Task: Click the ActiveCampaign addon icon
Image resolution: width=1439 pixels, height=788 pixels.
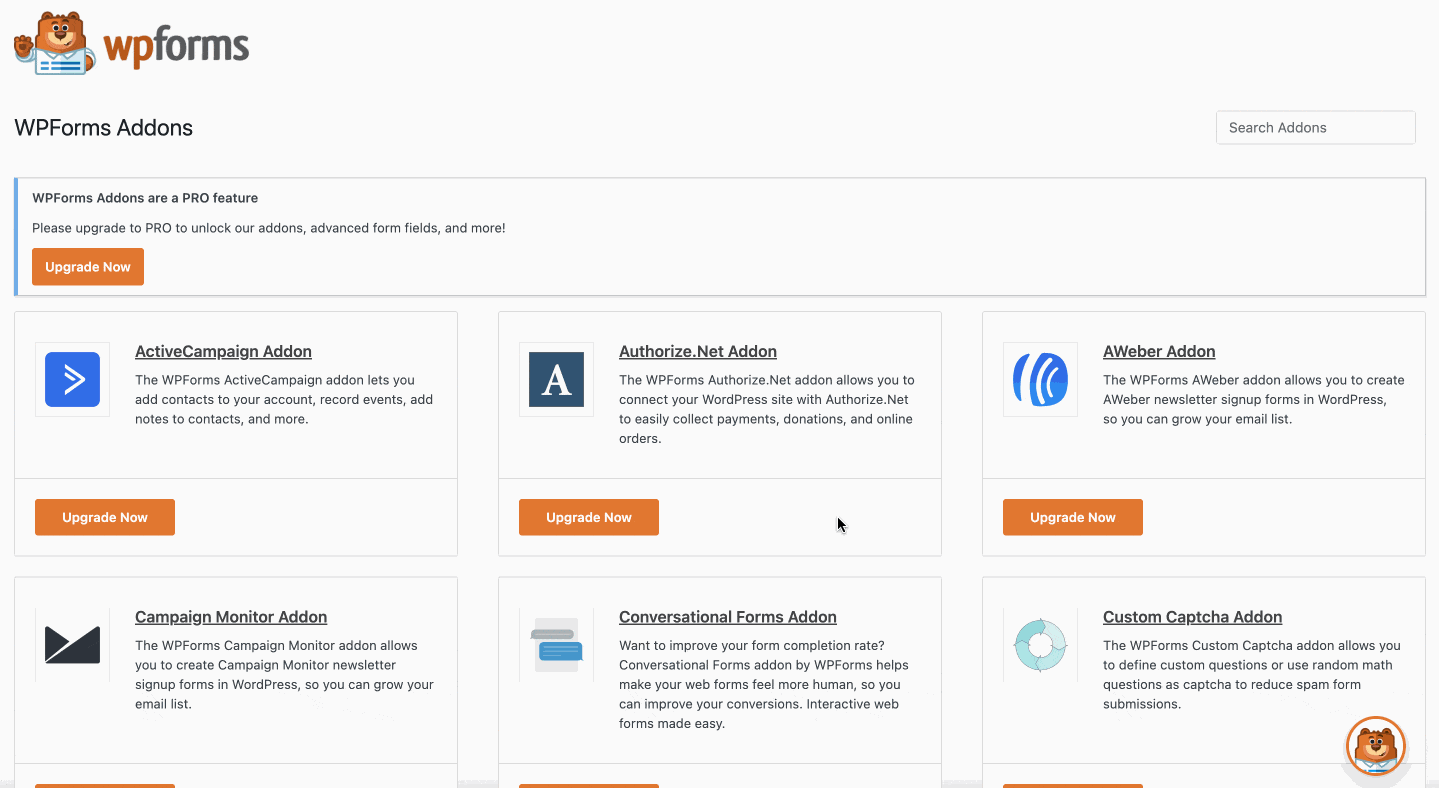Action: coord(72,379)
